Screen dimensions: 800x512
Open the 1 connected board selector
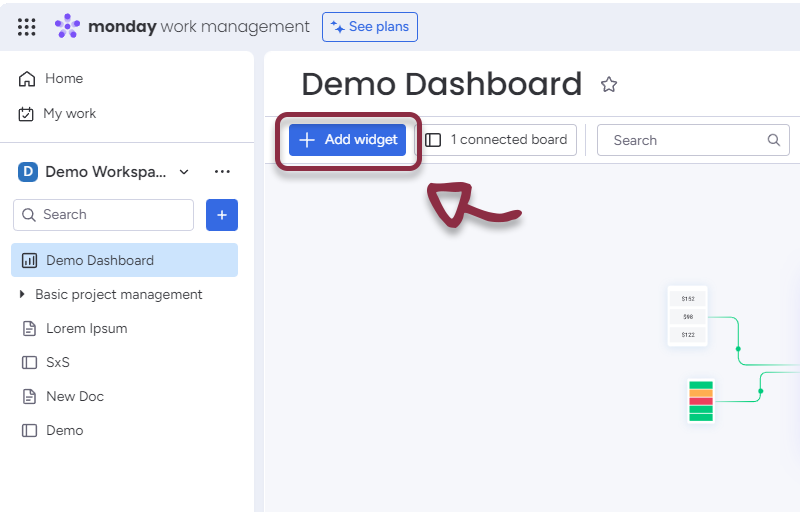tap(497, 140)
